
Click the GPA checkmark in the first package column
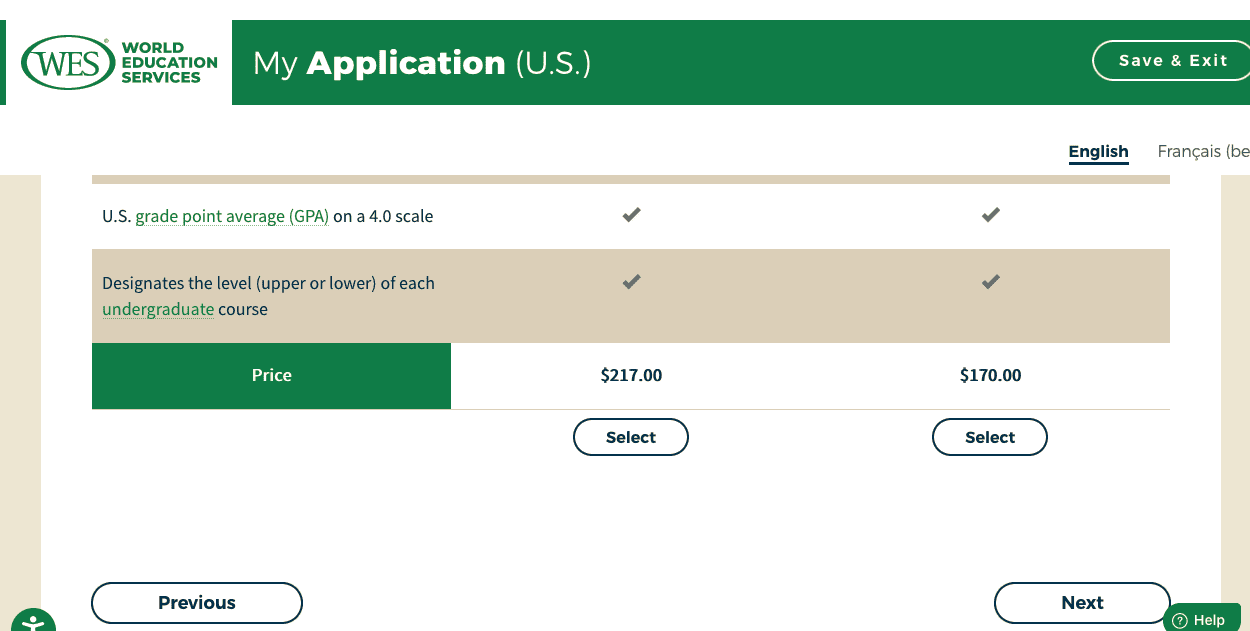tap(631, 214)
